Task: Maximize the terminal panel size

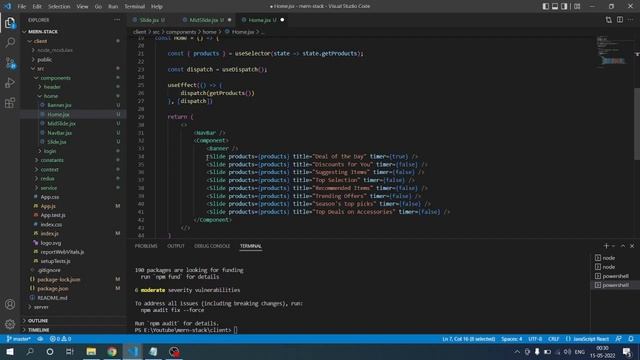Action: click(x=622, y=246)
